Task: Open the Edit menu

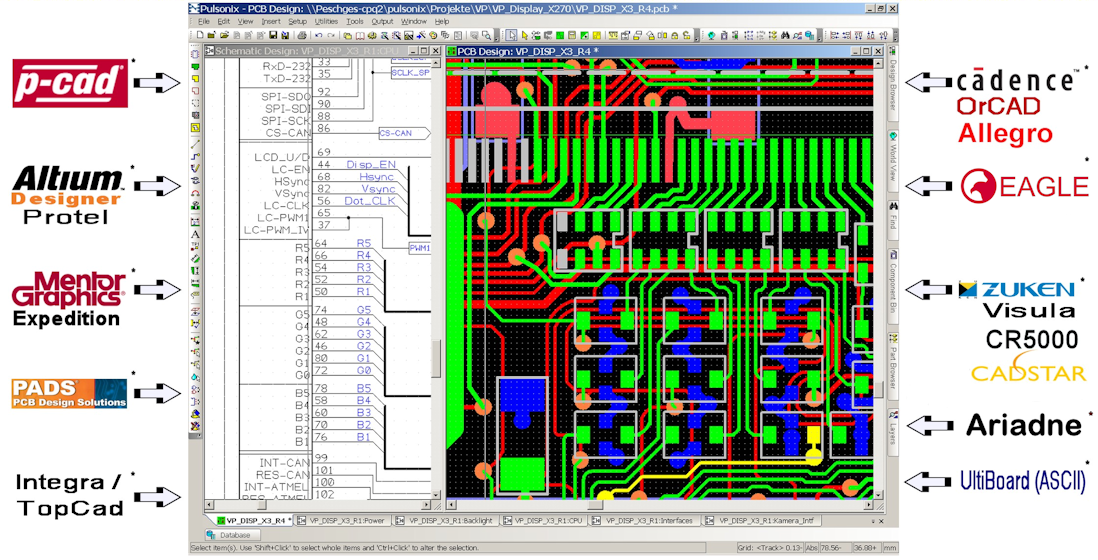Action: [223, 22]
